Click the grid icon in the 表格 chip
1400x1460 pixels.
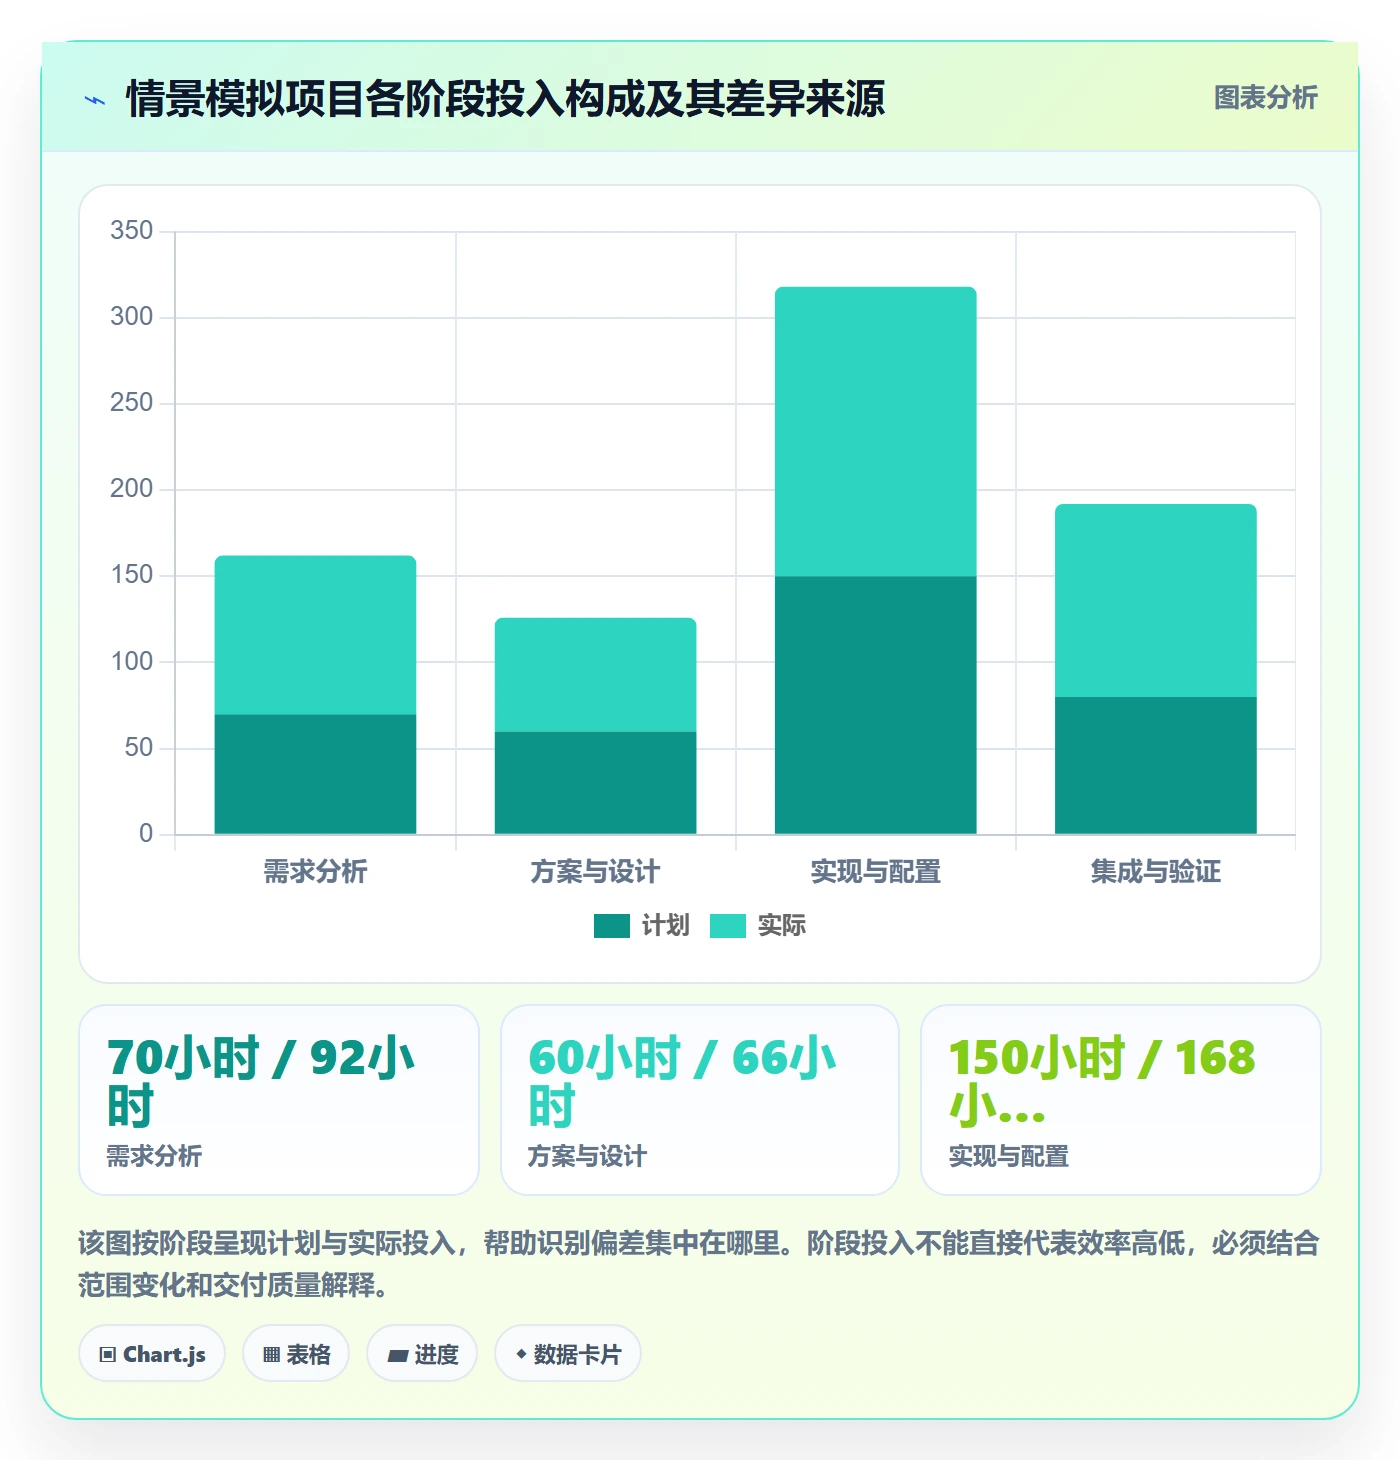click(x=271, y=1355)
